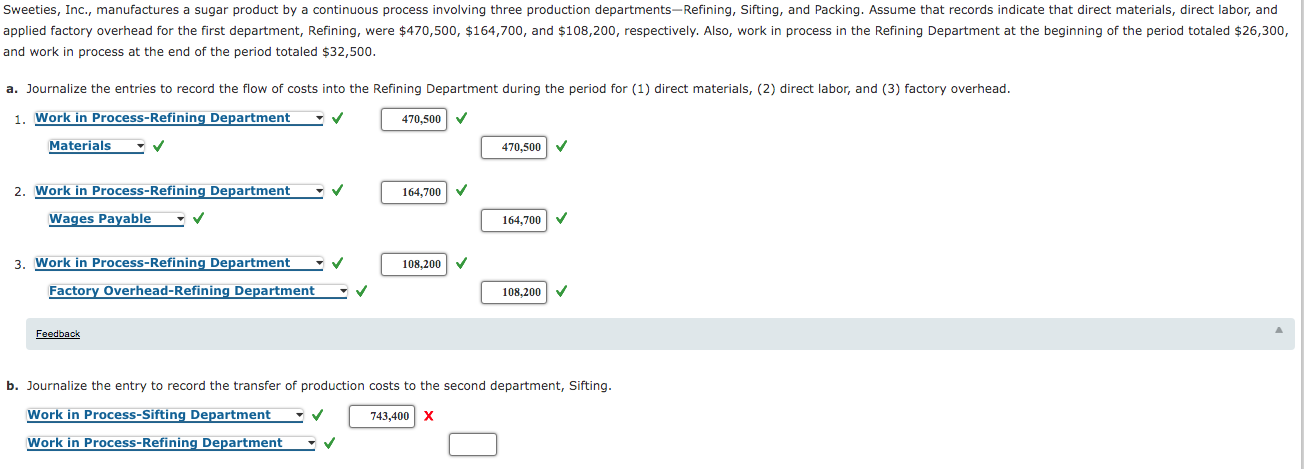Click the 470,500 debit field in entry 1
This screenshot has width=1304, height=469.
[x=414, y=119]
